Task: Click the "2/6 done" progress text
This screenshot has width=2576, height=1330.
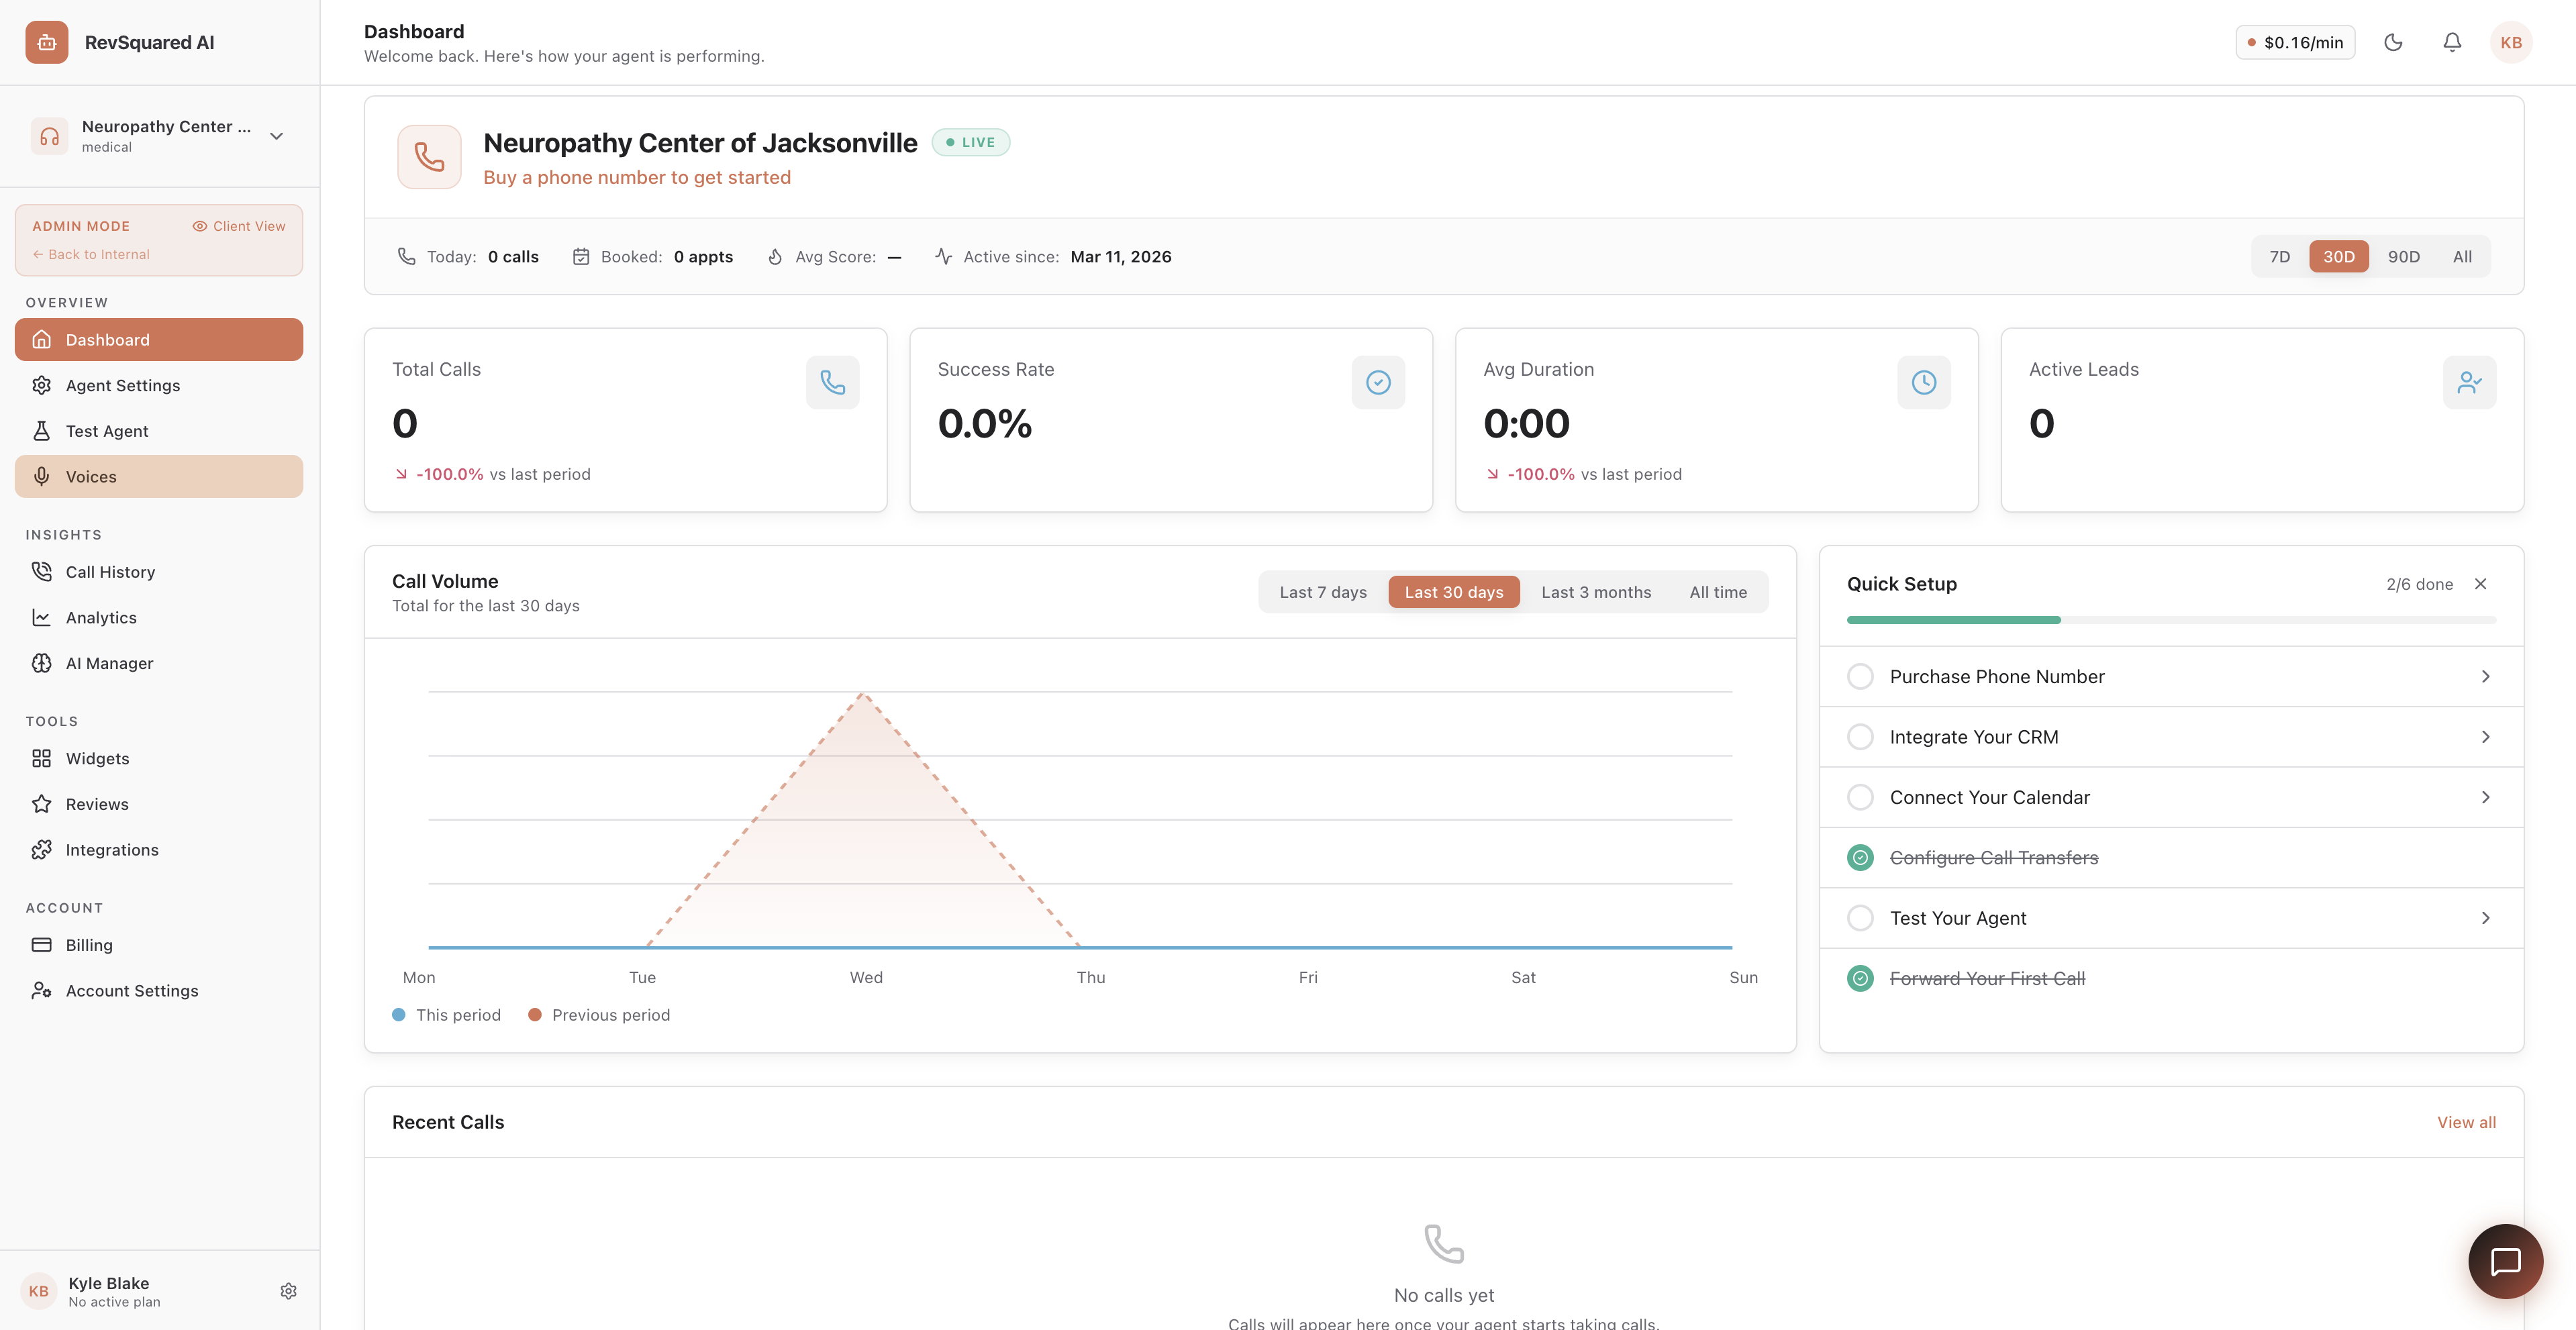Action: 2419,584
